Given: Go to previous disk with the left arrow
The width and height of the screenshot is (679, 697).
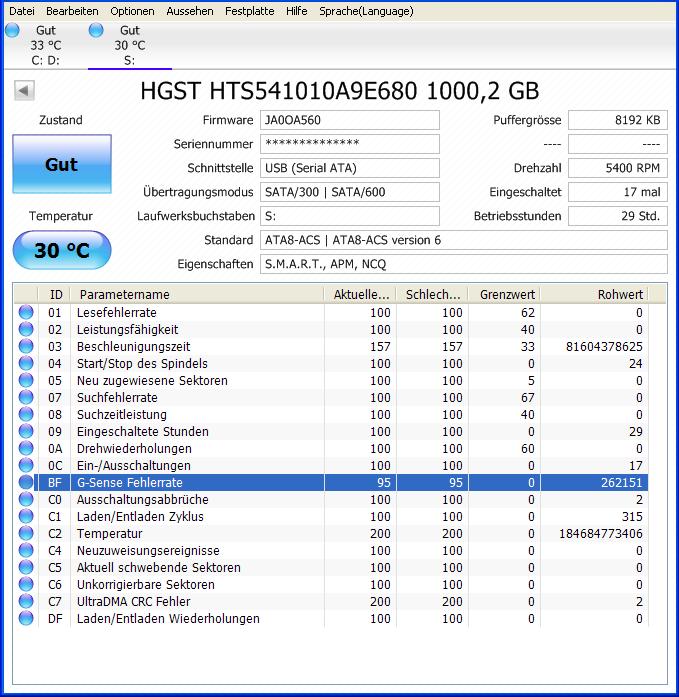Looking at the screenshot, I should 24,91.
